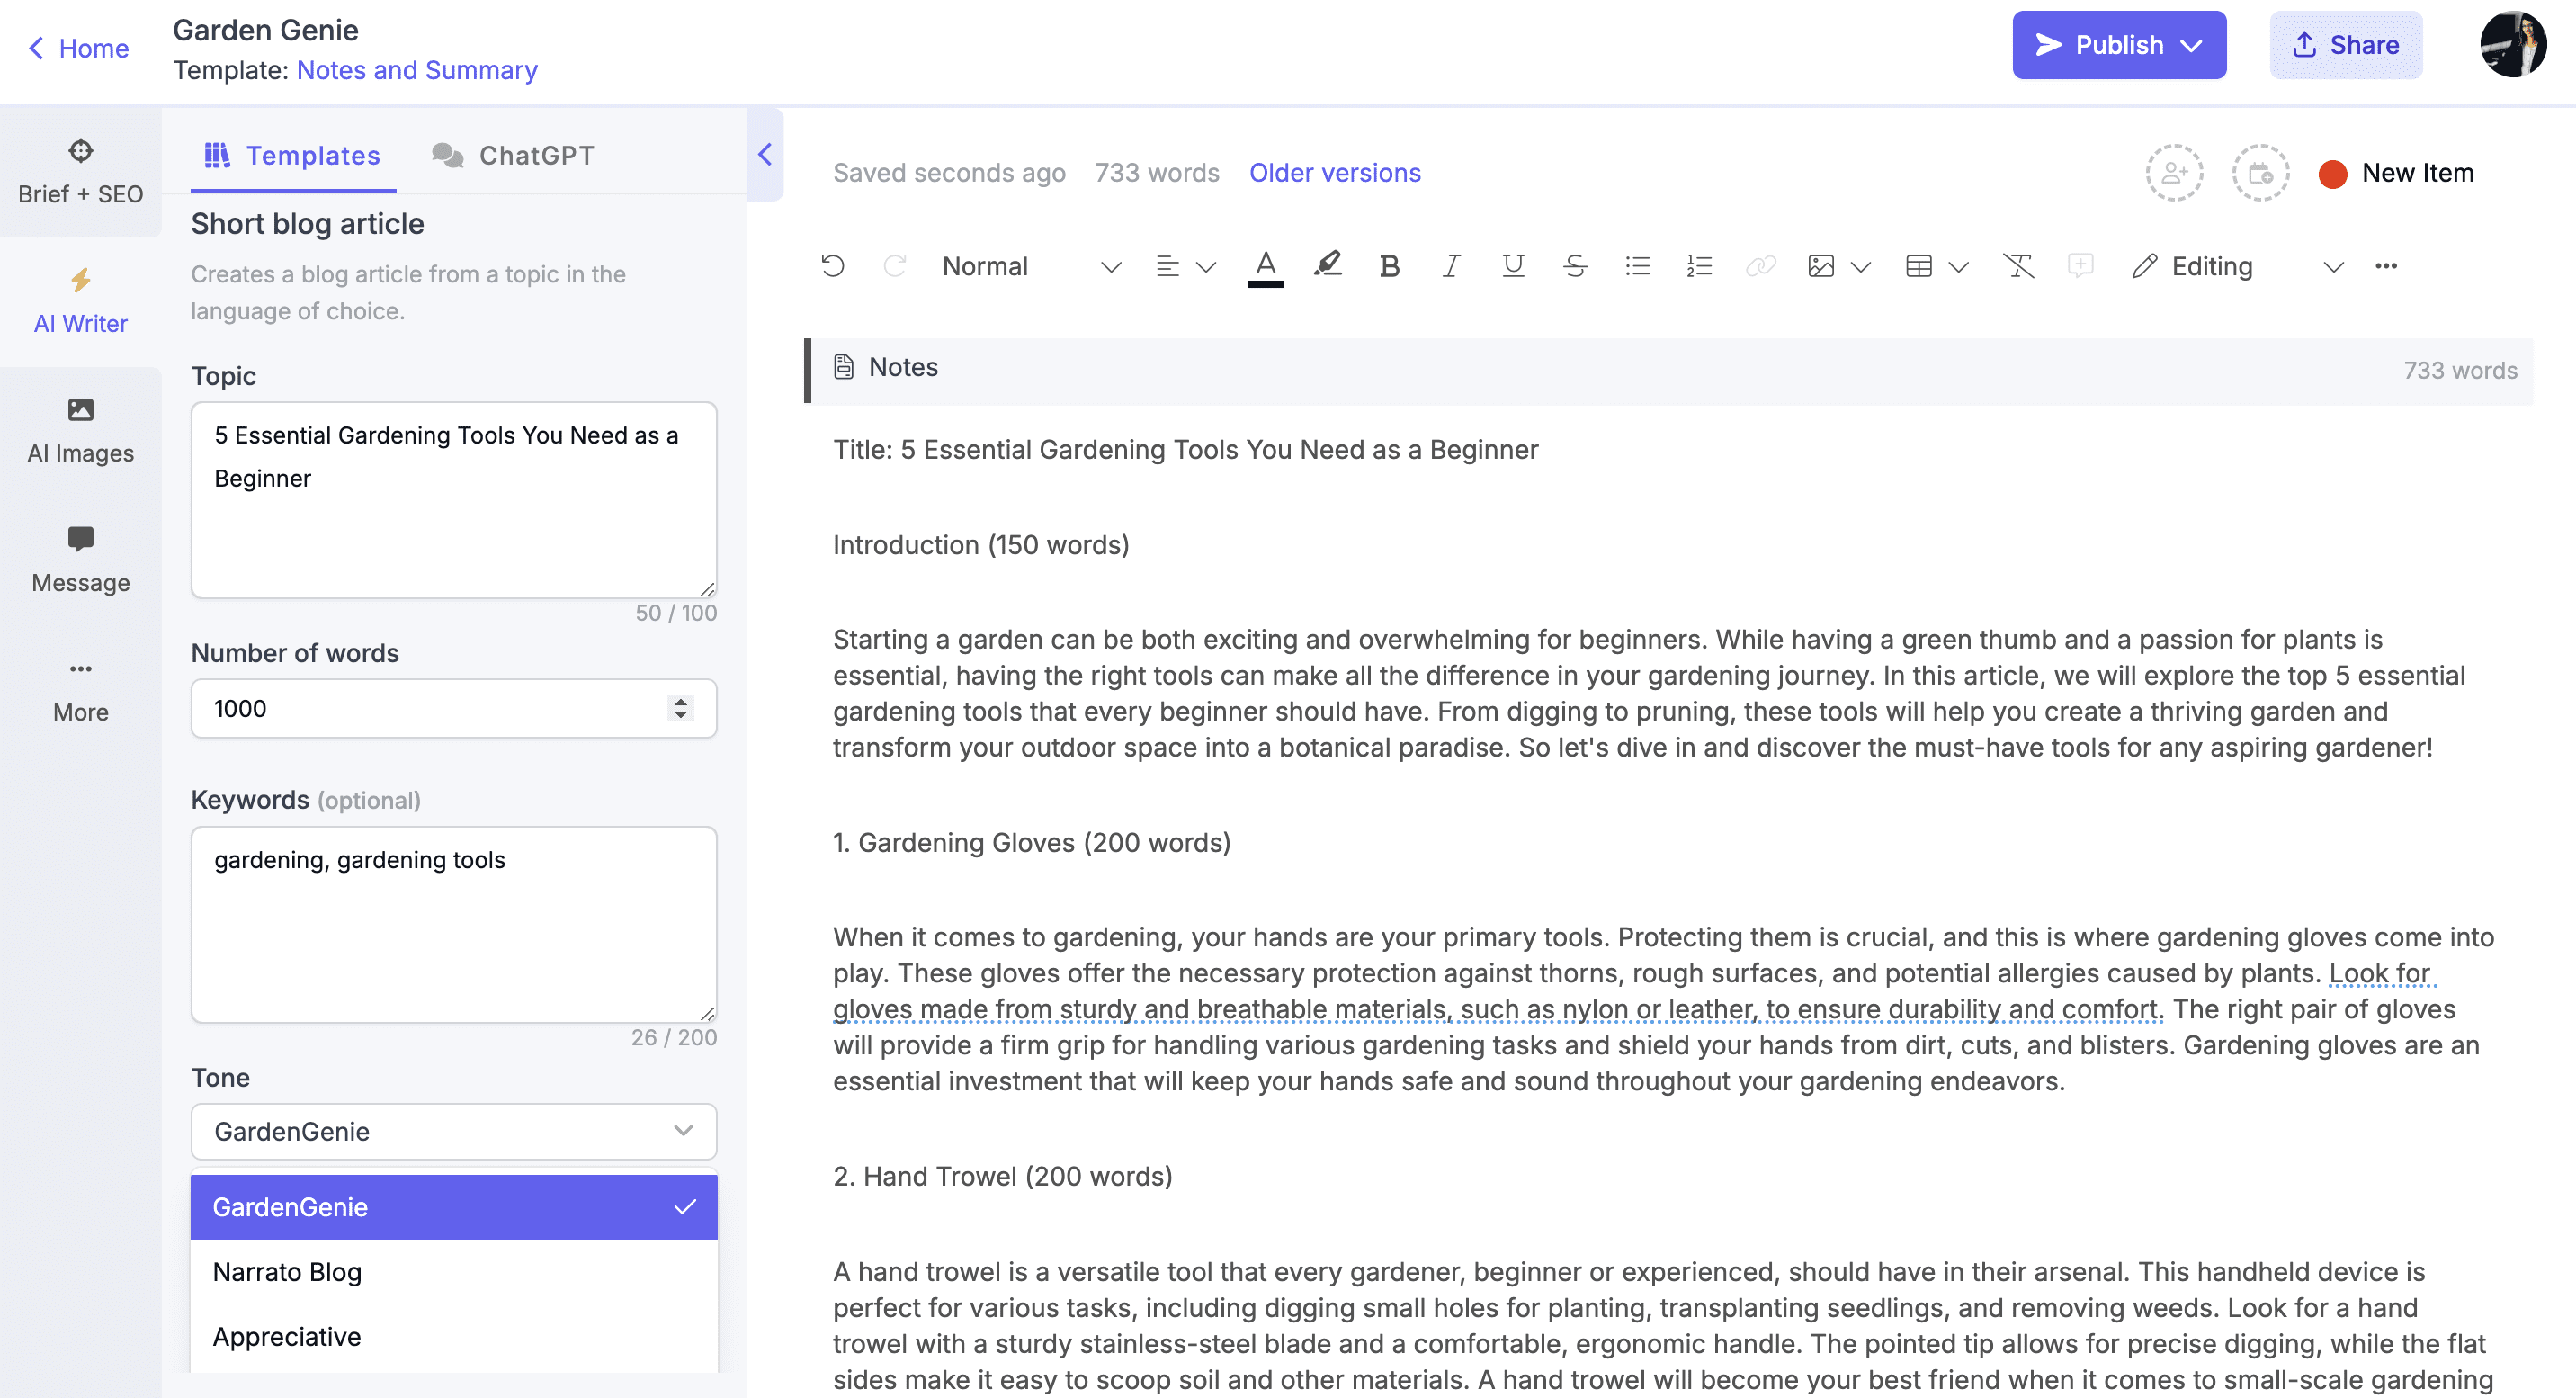Open the Tone dropdown showing GardenGenie

[x=454, y=1131]
